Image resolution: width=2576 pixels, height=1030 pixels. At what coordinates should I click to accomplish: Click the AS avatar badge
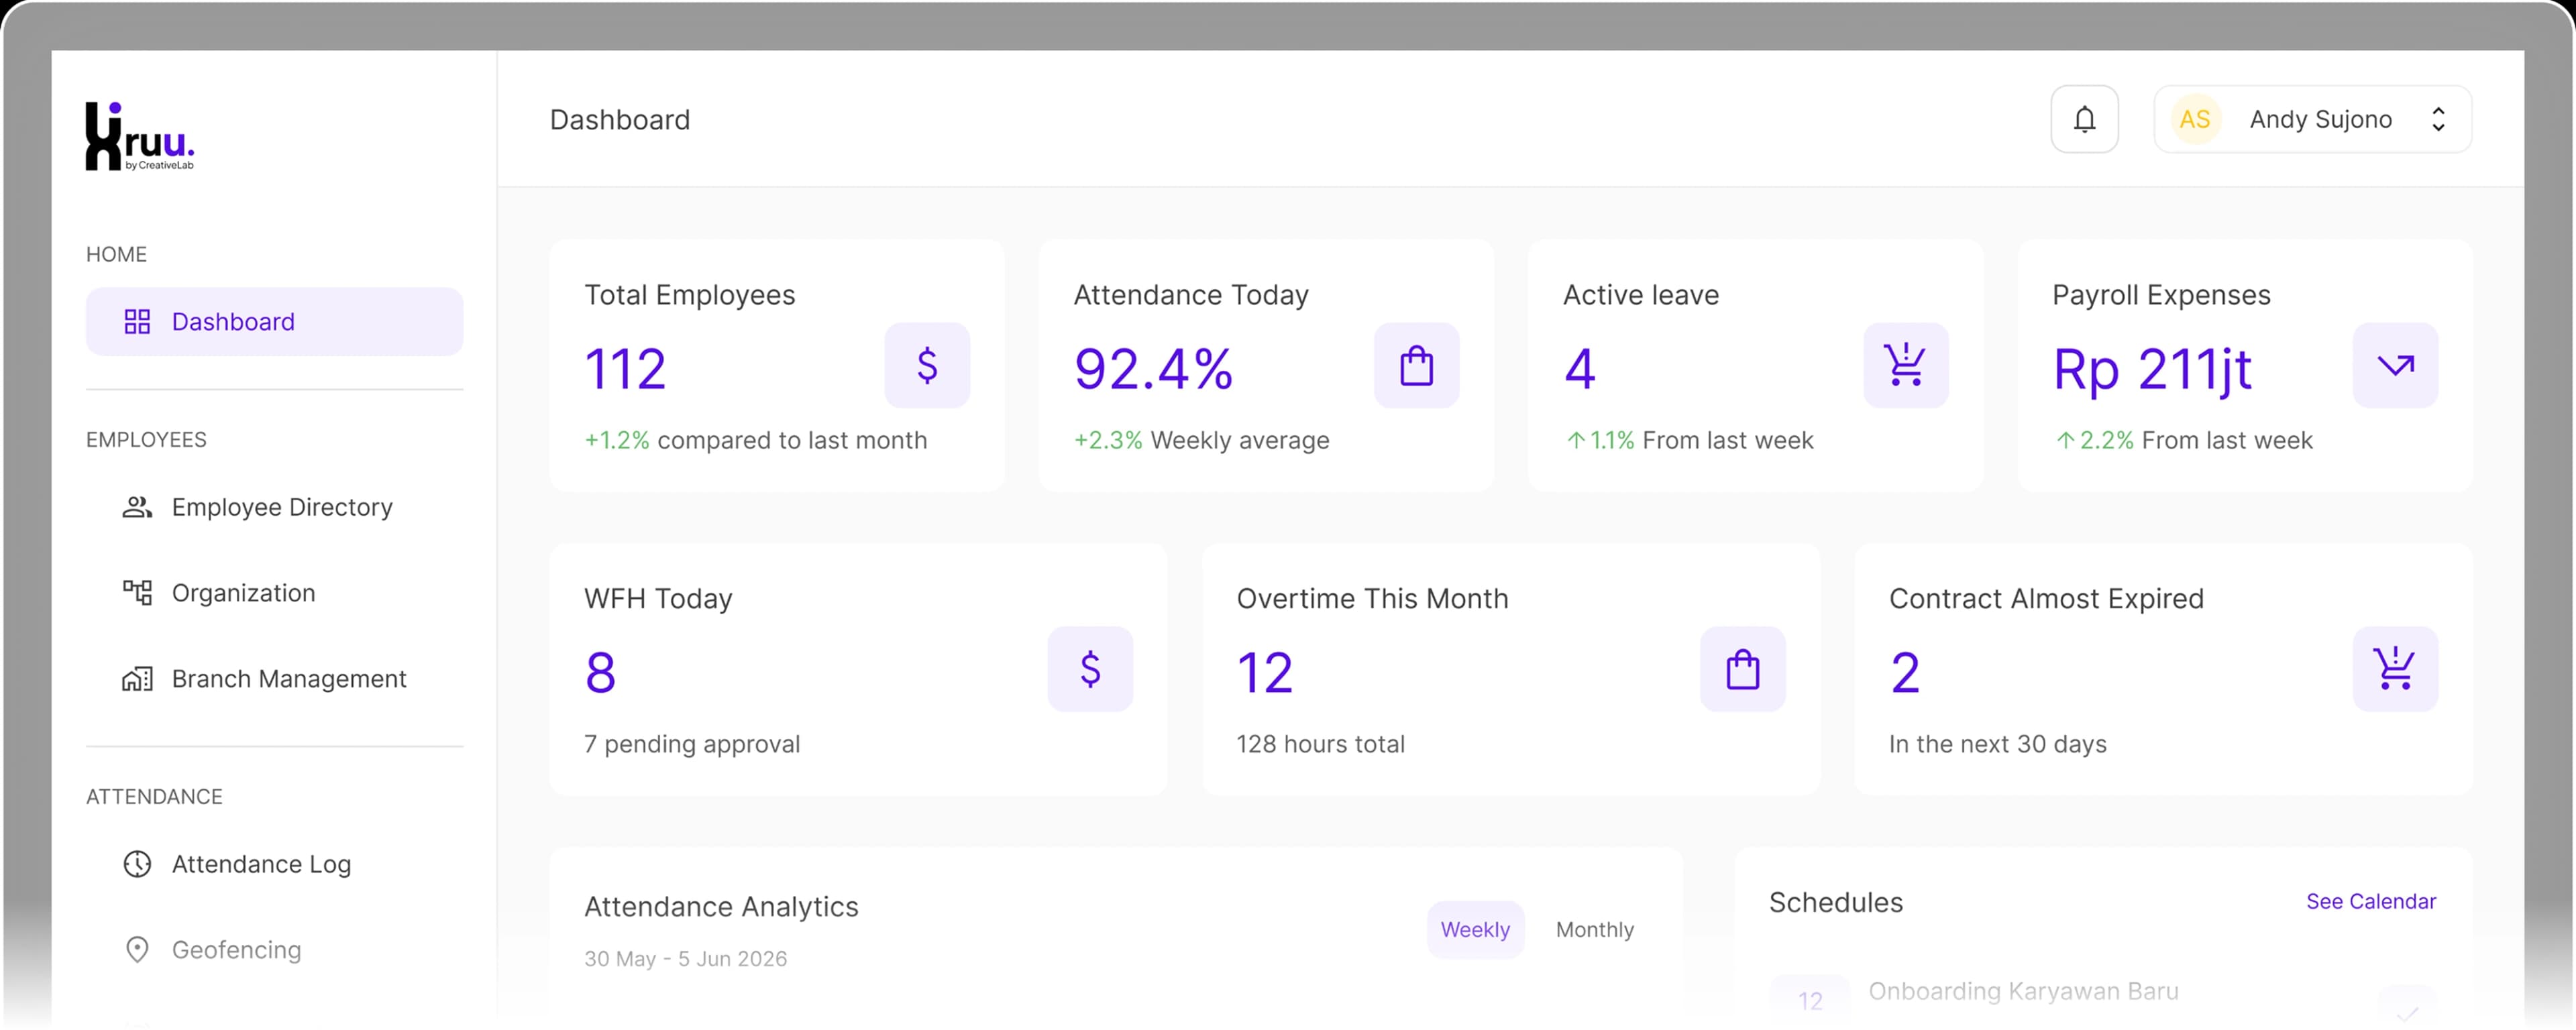pos(2194,119)
